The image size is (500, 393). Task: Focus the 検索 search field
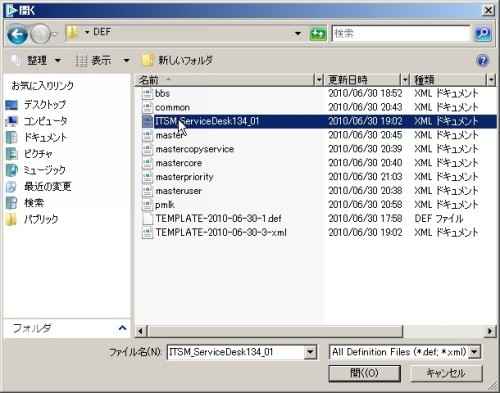[401, 33]
